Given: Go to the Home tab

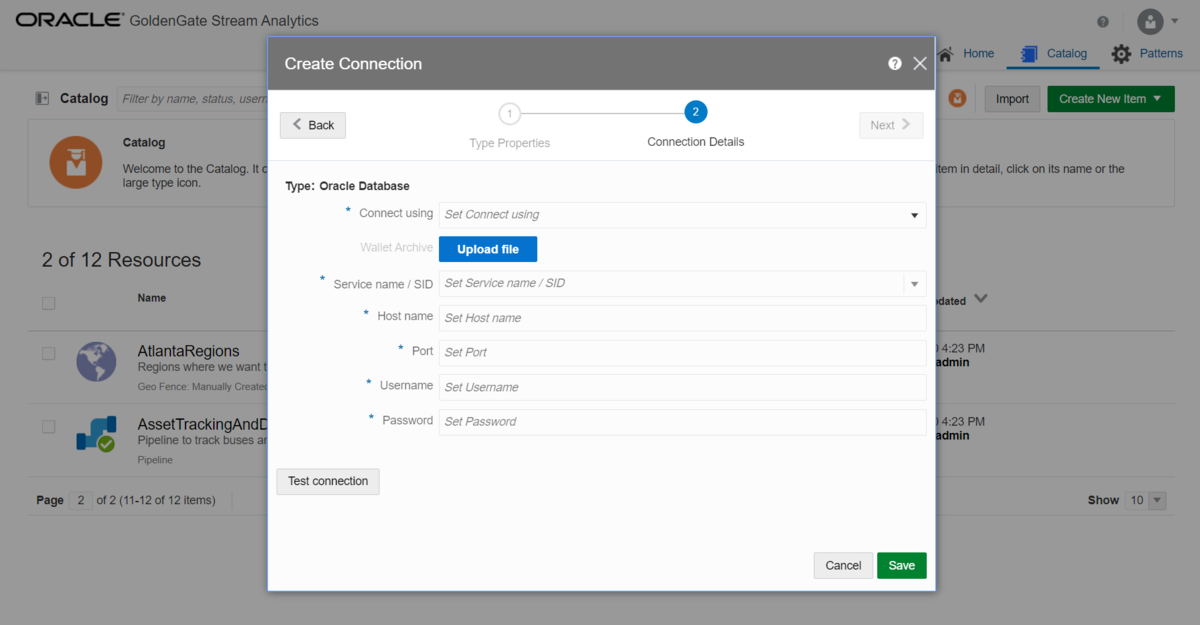Looking at the screenshot, I should [966, 53].
